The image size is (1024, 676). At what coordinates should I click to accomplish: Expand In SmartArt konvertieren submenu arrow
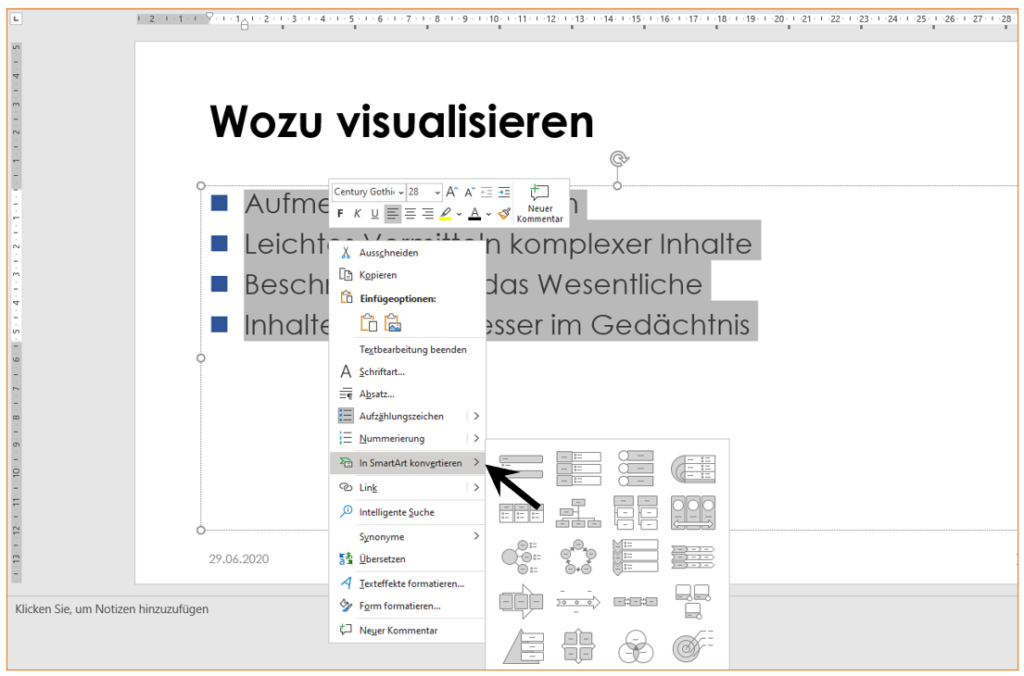point(476,462)
